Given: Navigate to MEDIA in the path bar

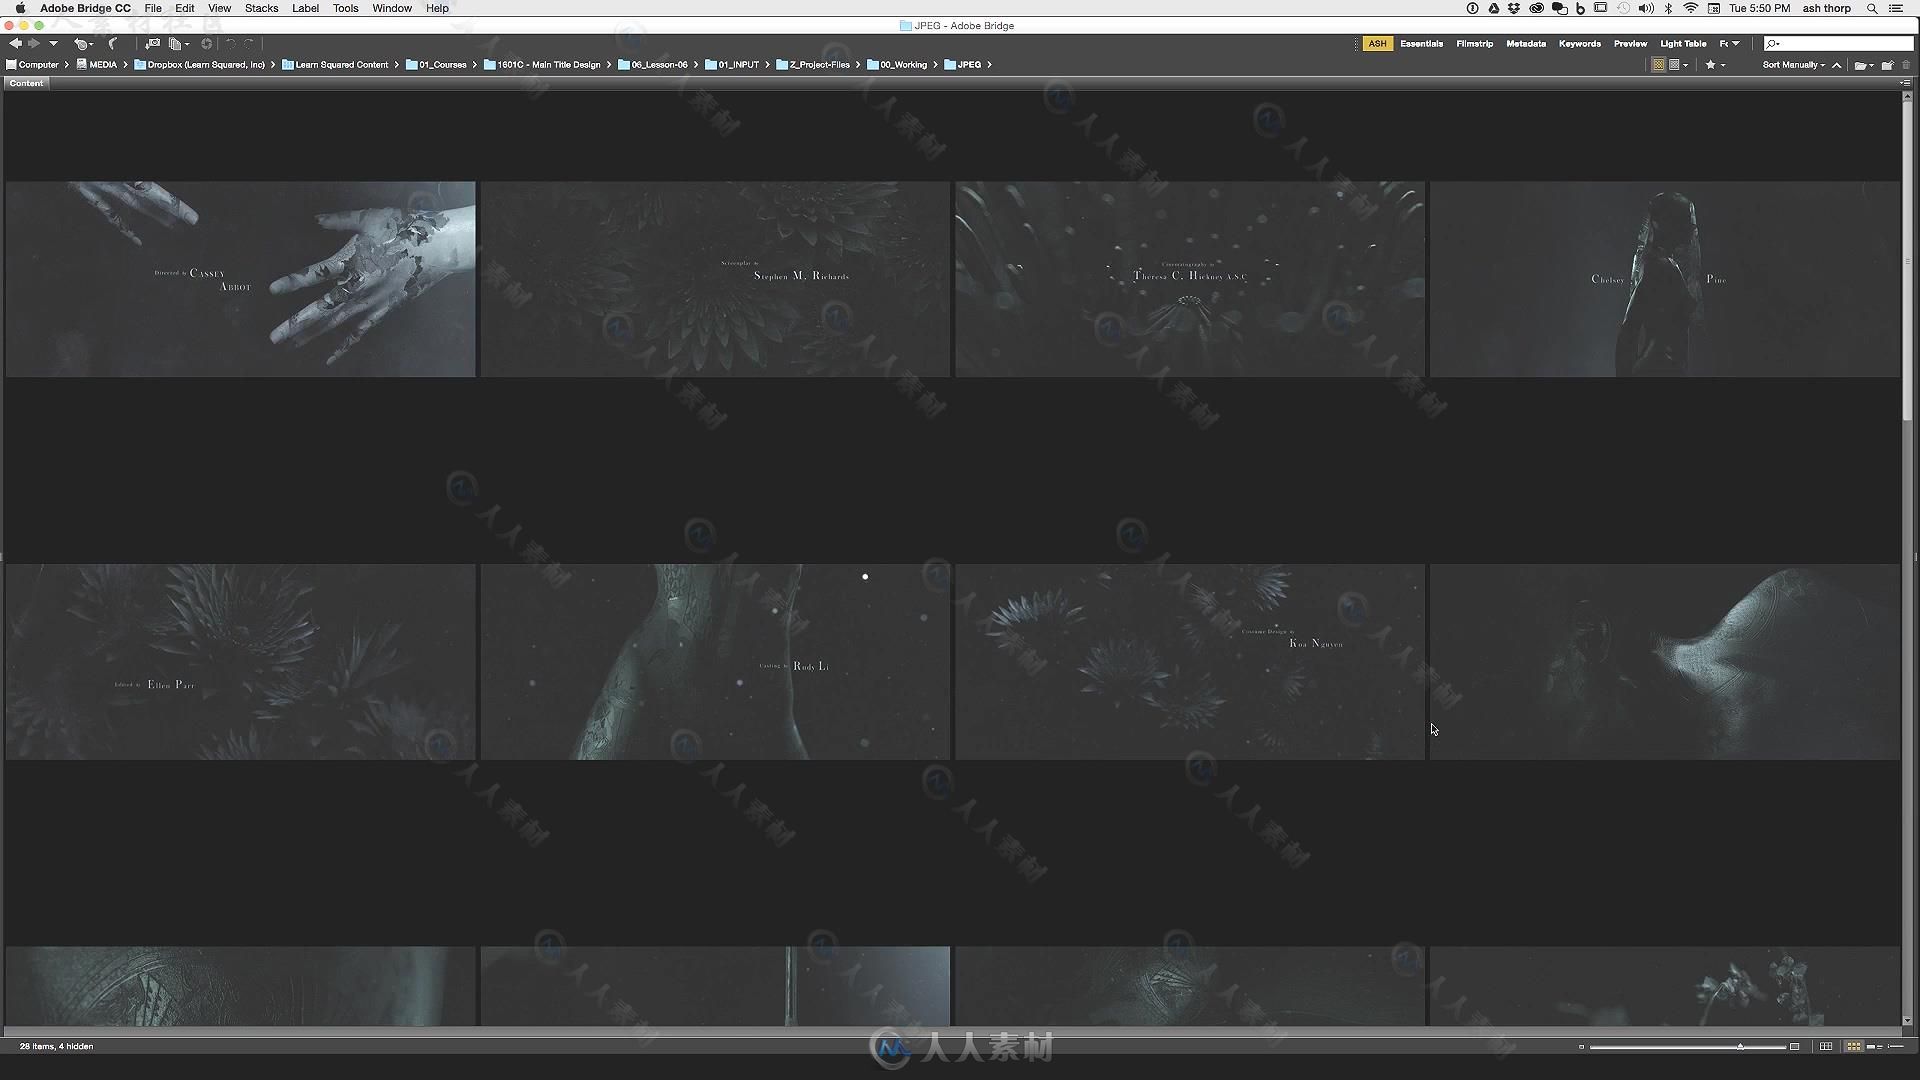Looking at the screenshot, I should 97,65.
